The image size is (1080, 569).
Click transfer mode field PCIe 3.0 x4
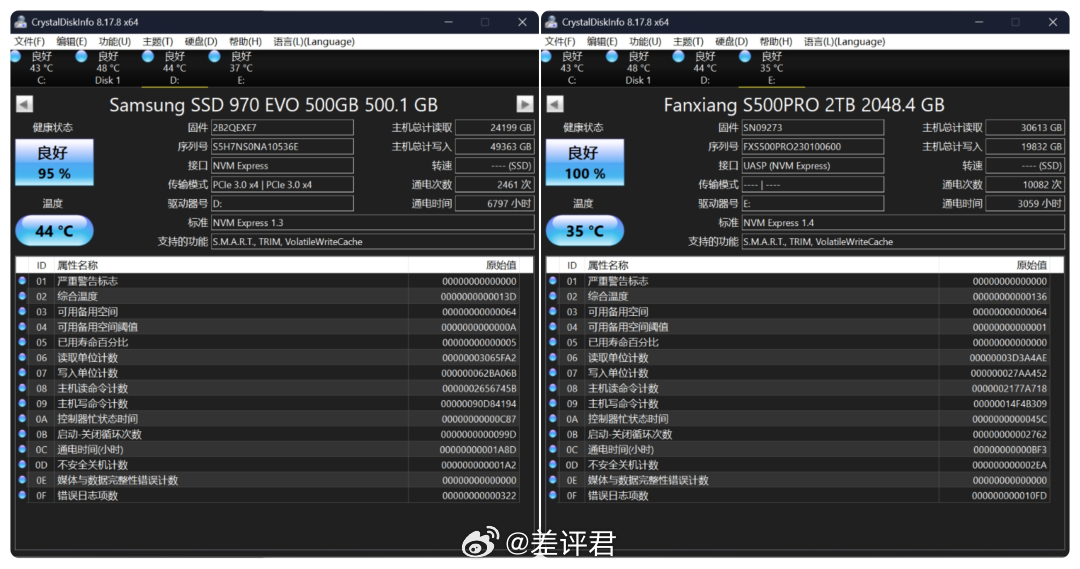click(x=282, y=185)
